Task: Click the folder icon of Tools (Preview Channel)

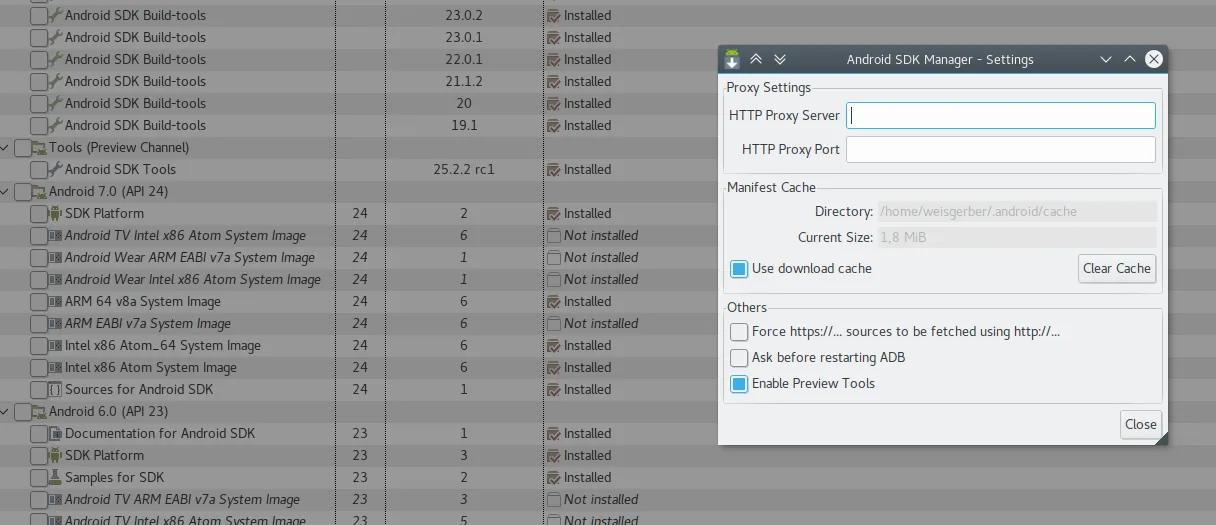Action: coord(39,147)
